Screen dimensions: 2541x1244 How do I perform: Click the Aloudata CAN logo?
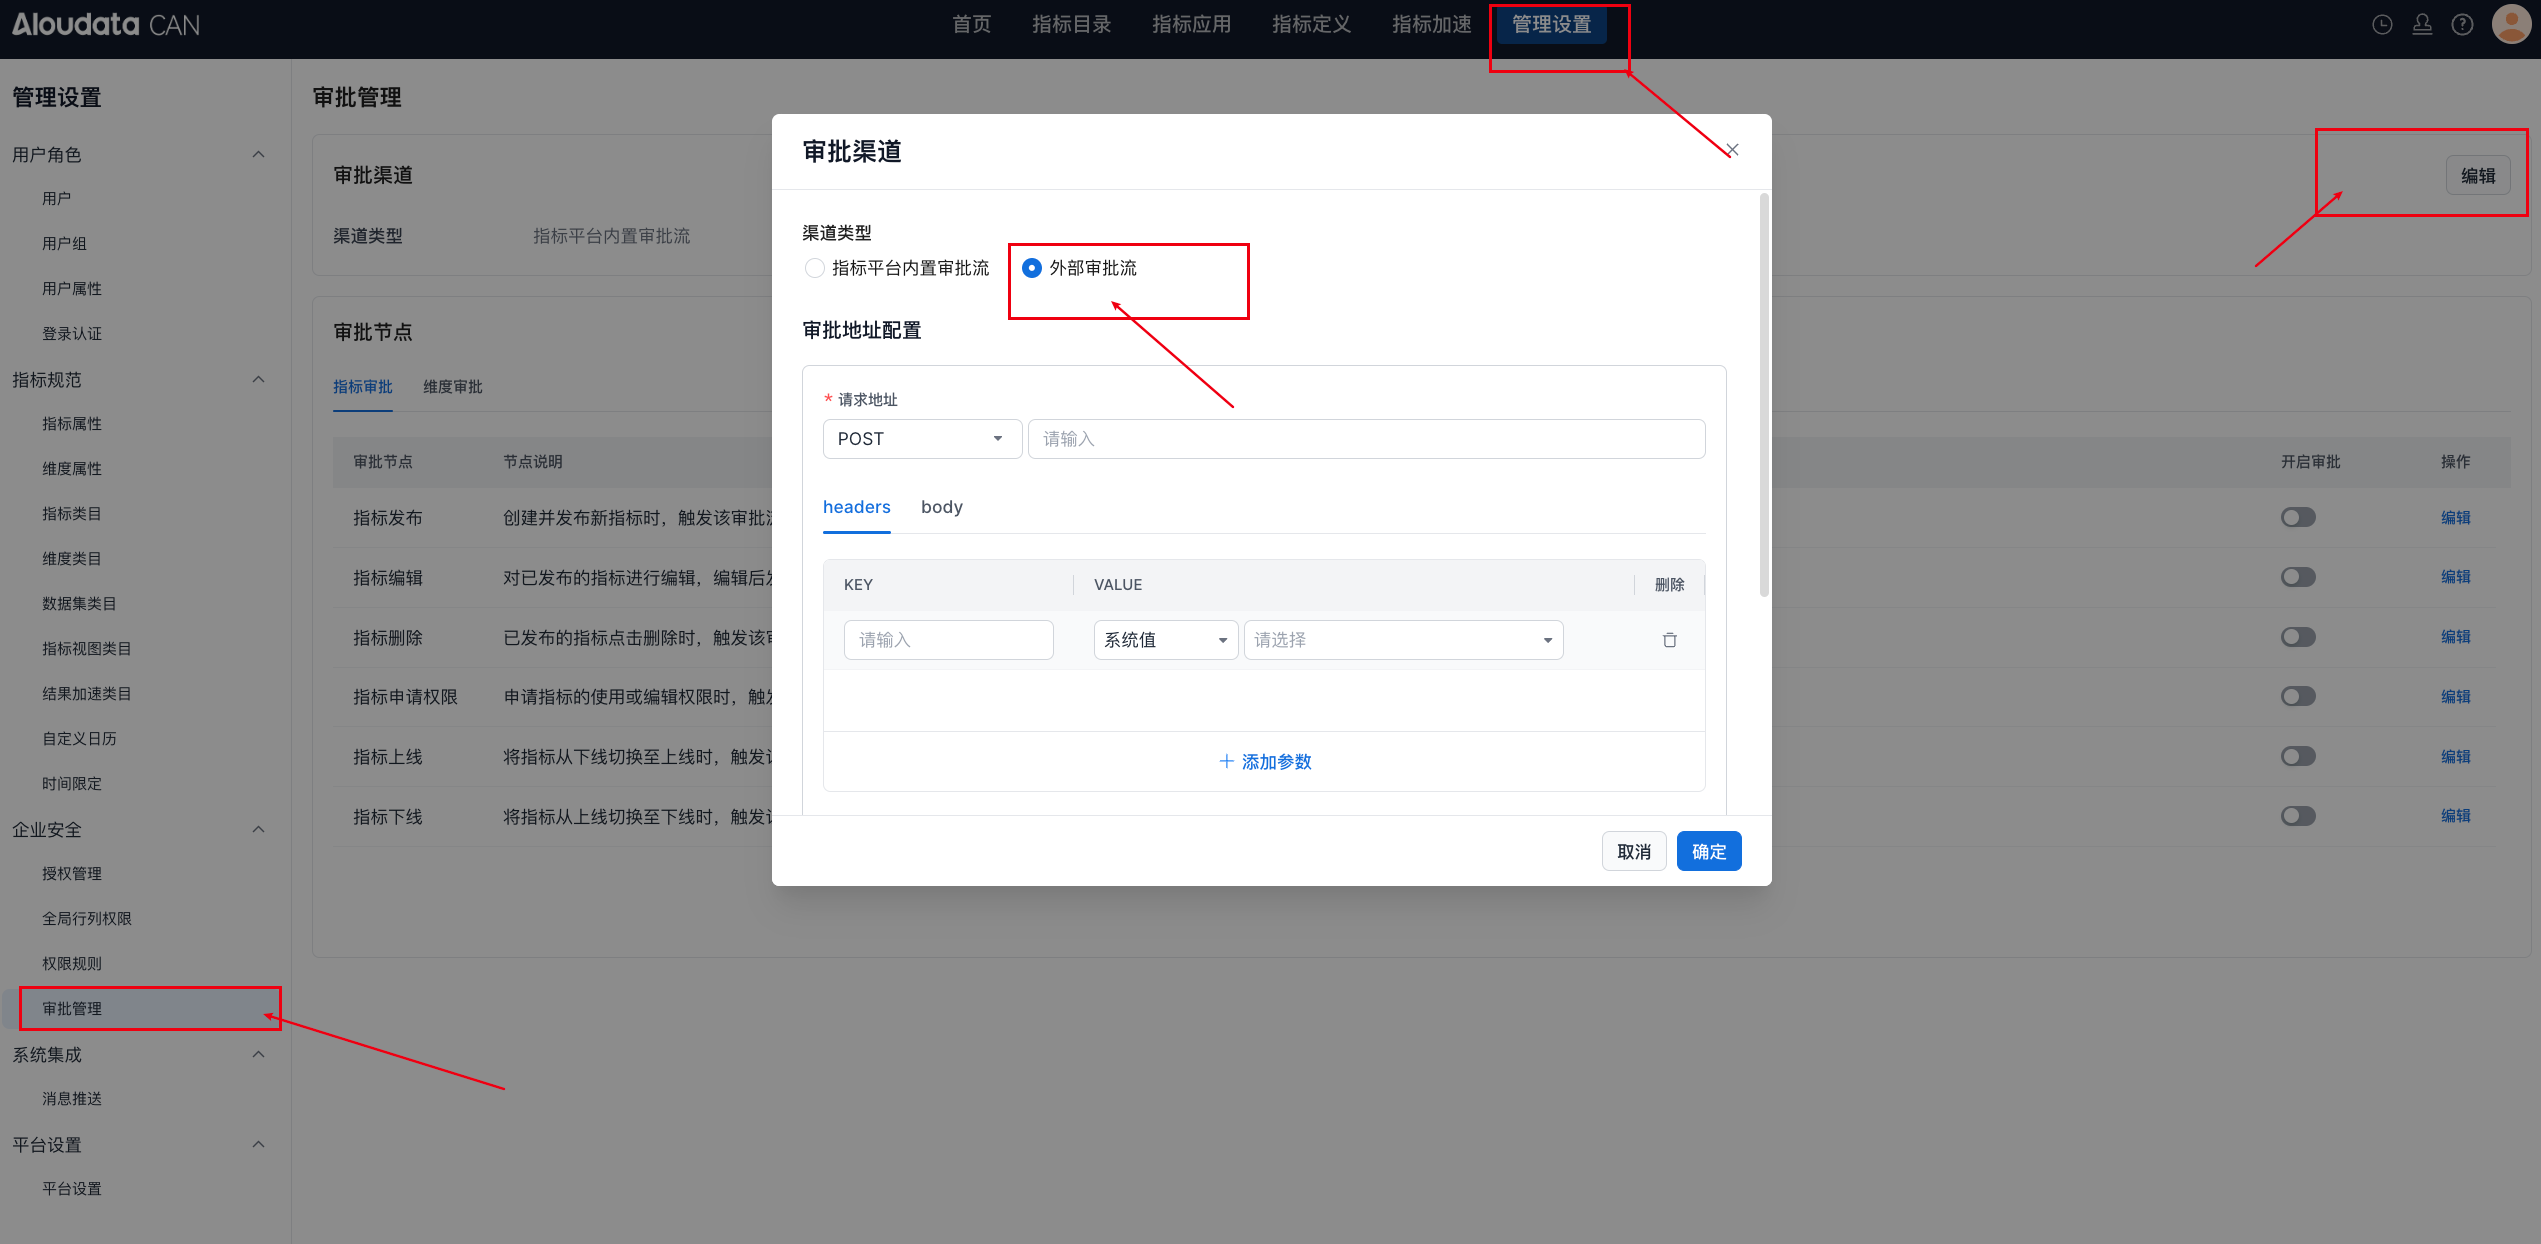106,25
